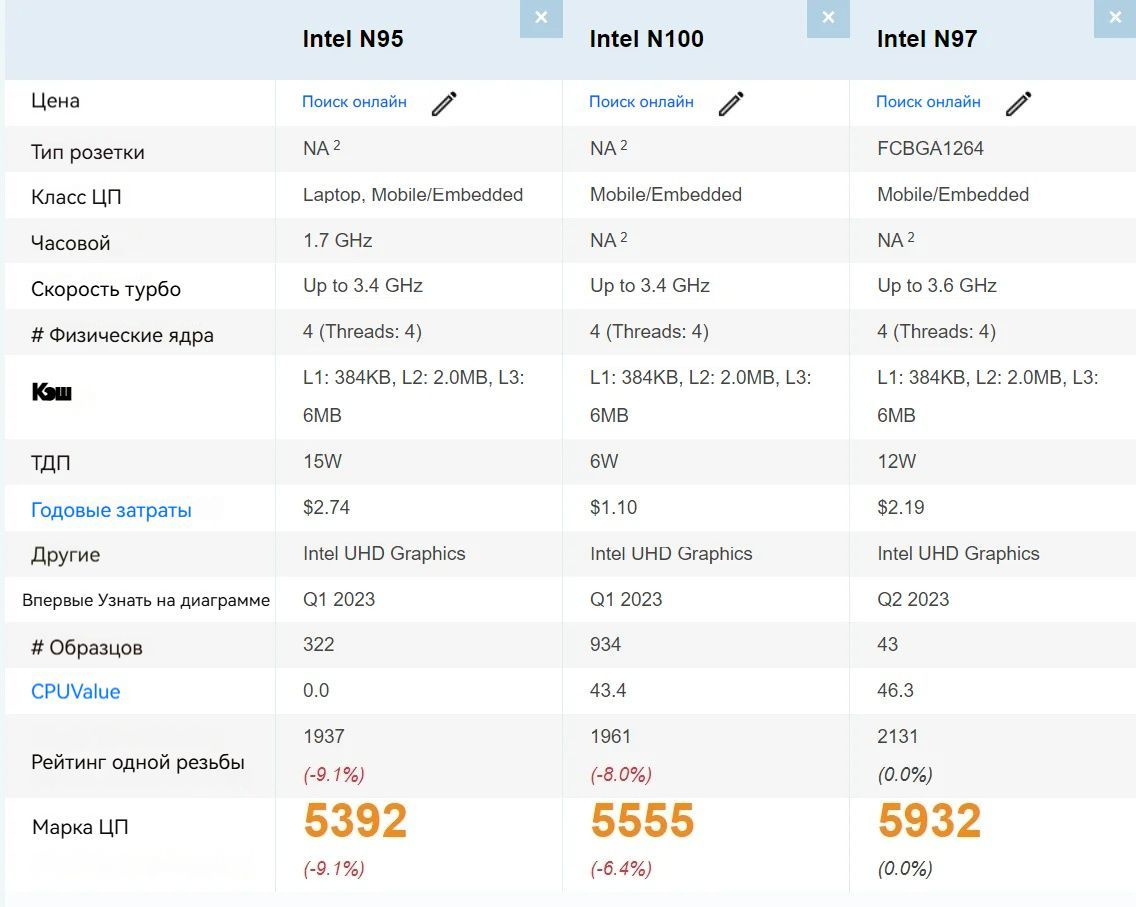1136x907 pixels.
Task: Remove the Intel N100 column via its X button
Action: click(828, 17)
